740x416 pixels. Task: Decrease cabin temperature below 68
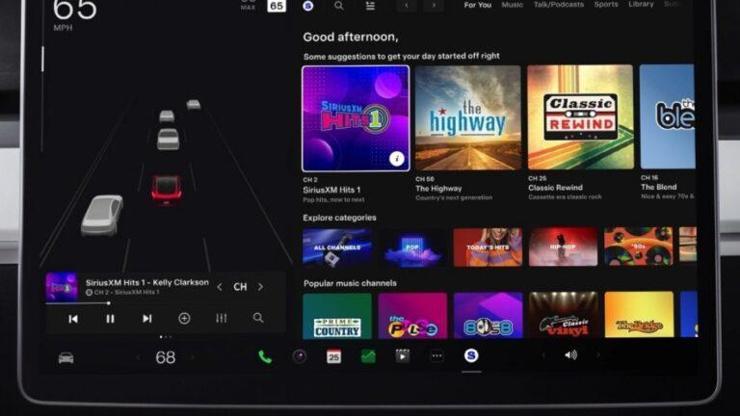click(x=138, y=357)
